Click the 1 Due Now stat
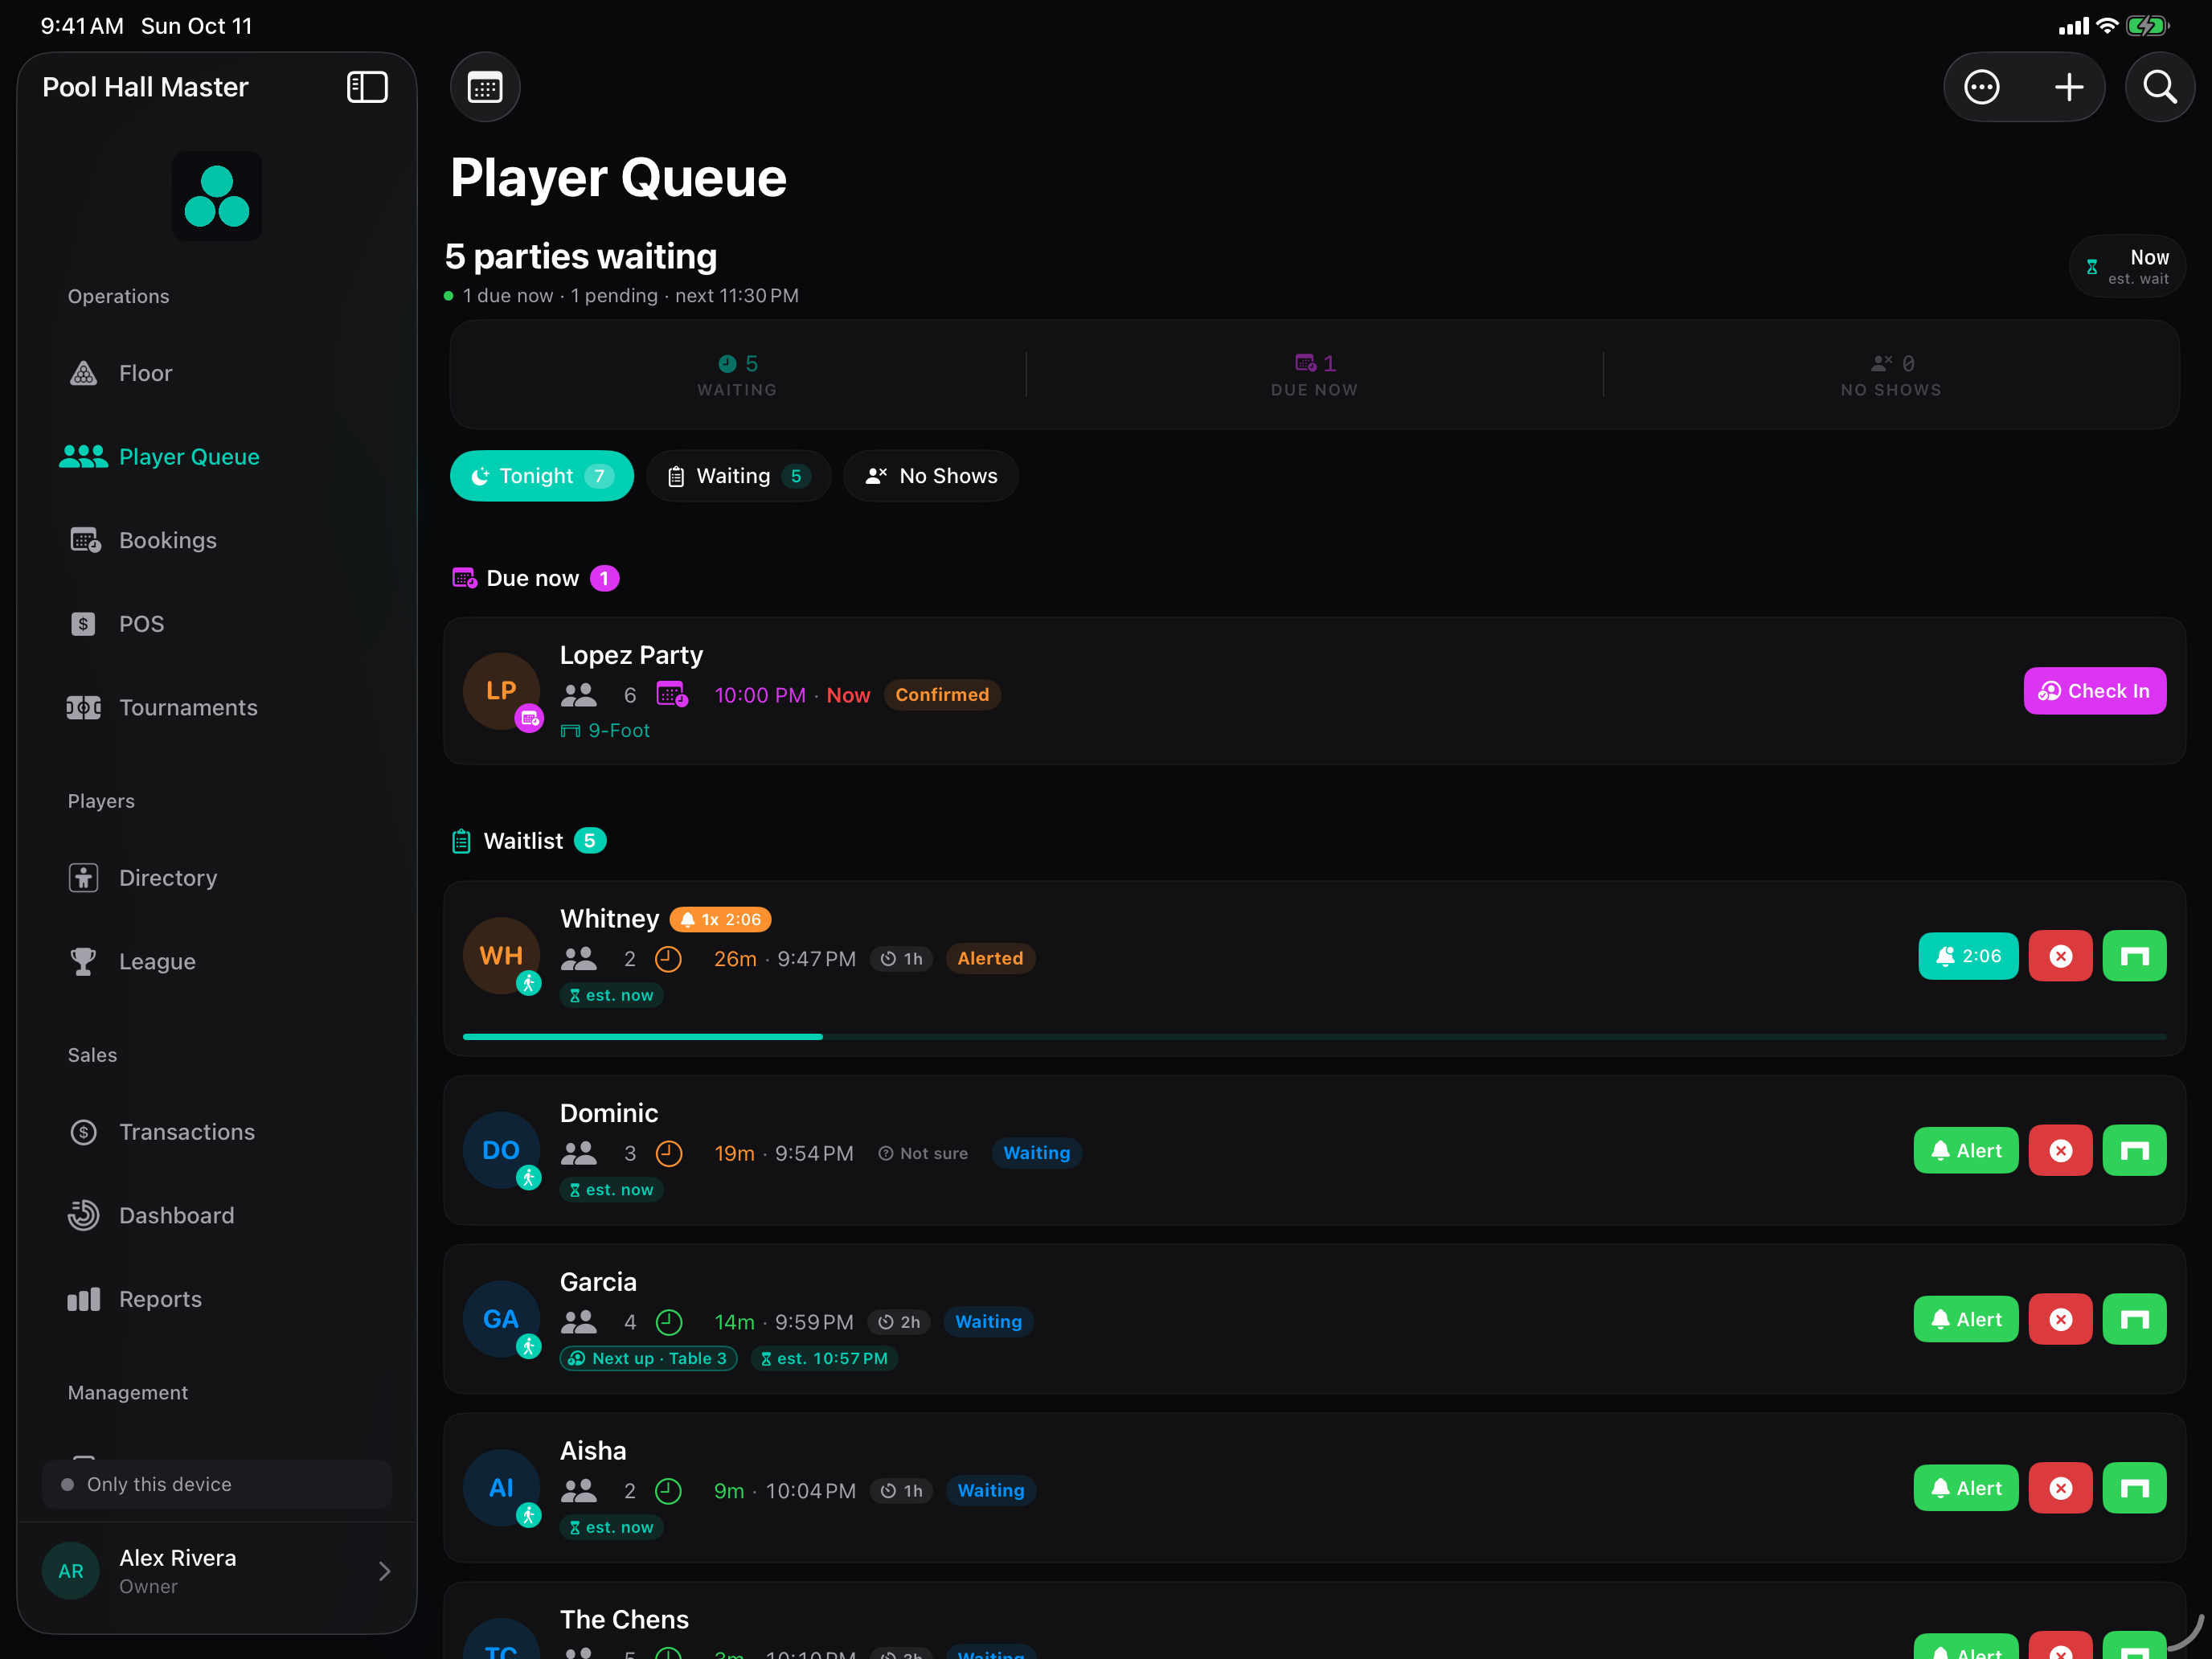Viewport: 2212px width, 1659px height. [x=1314, y=376]
